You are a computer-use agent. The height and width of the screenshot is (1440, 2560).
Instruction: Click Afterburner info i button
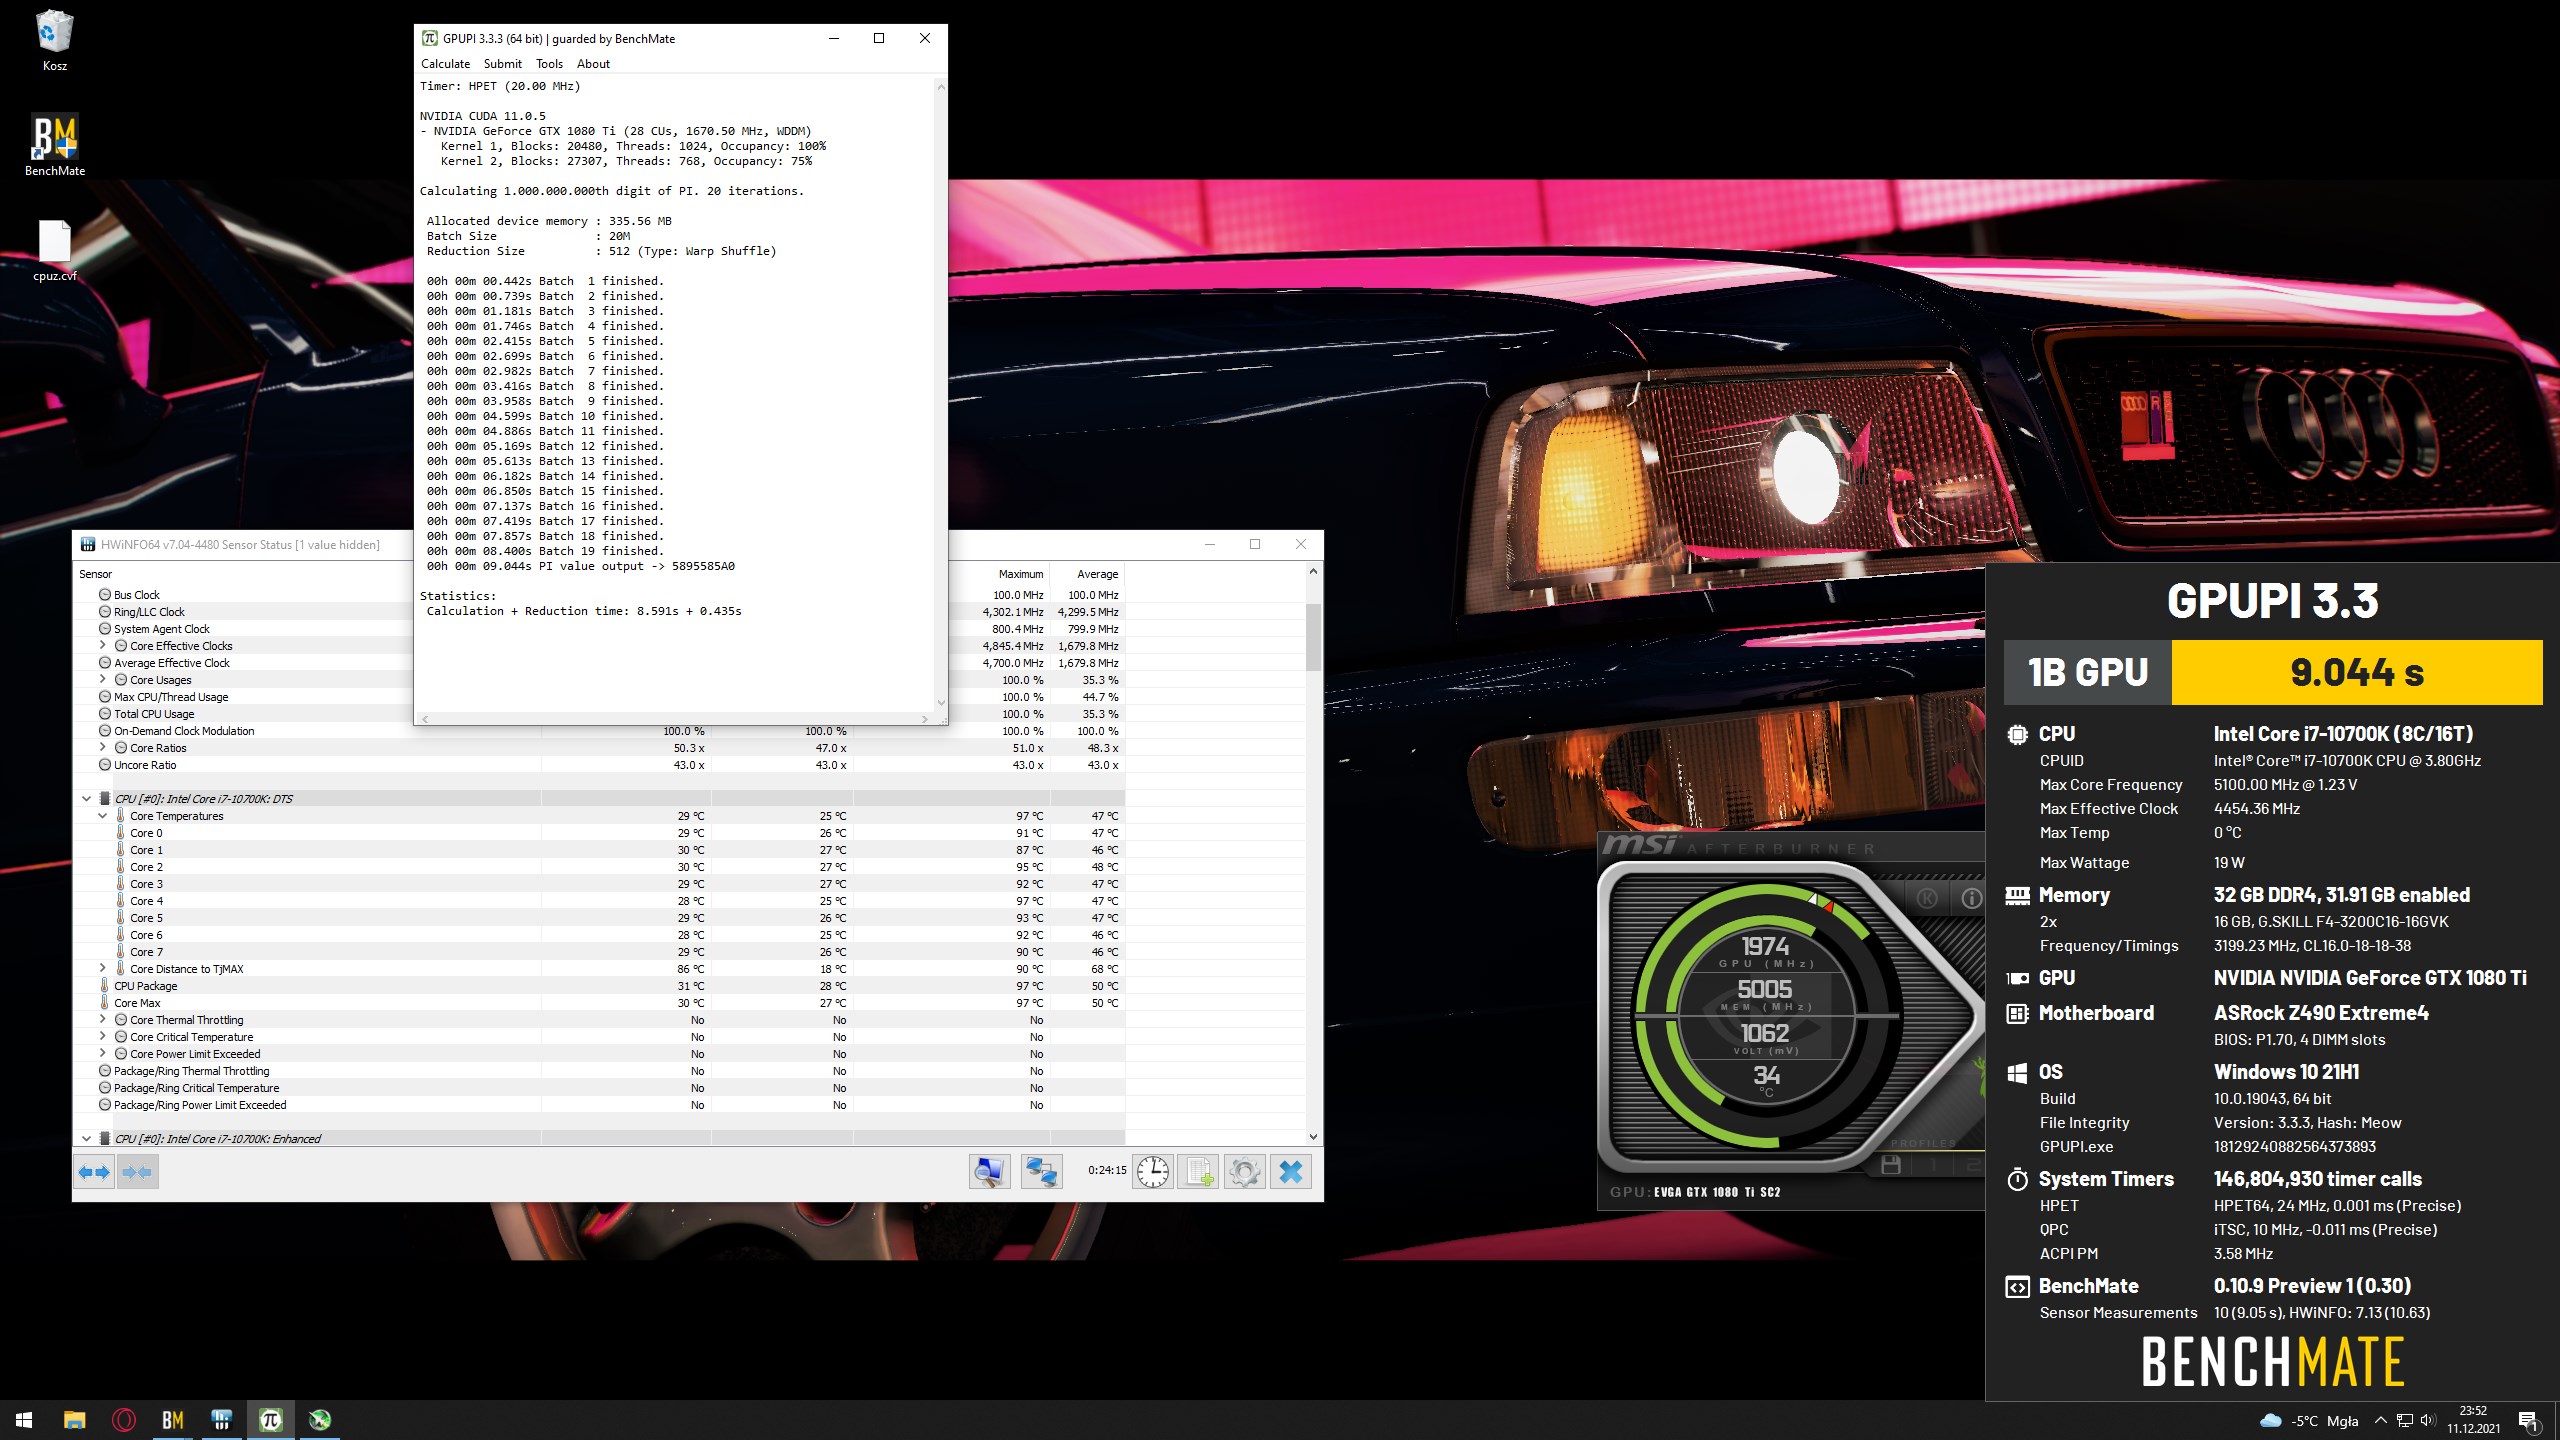(1971, 898)
